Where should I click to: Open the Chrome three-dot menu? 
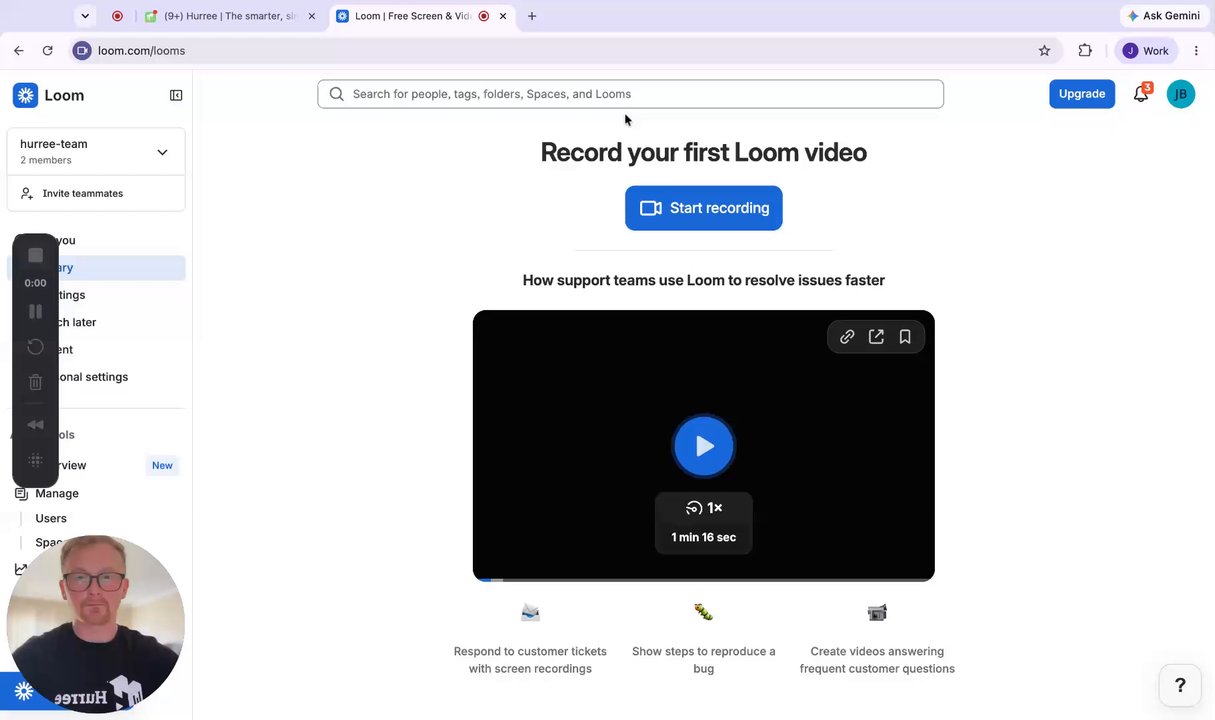click(1196, 51)
